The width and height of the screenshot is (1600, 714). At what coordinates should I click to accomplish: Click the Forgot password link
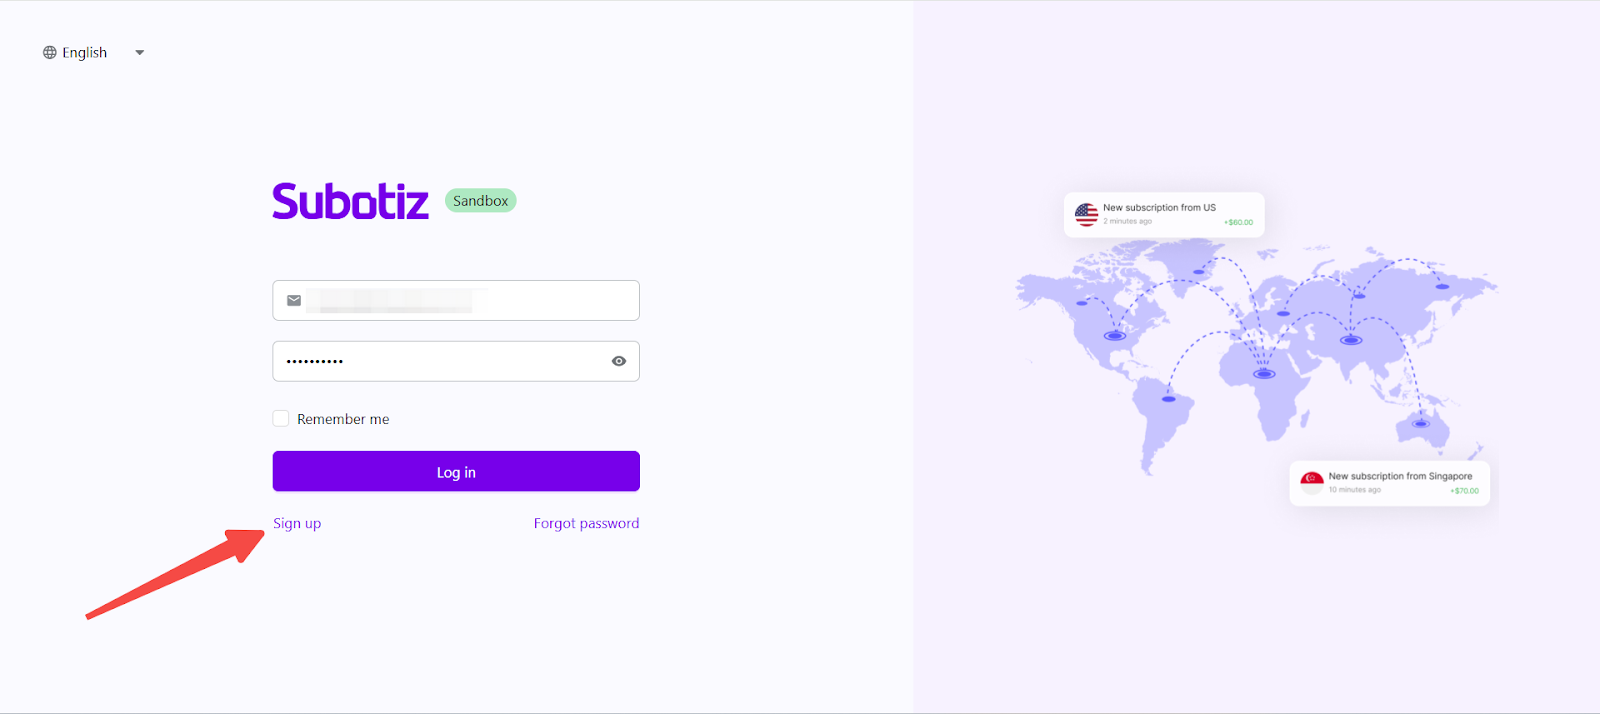(586, 524)
